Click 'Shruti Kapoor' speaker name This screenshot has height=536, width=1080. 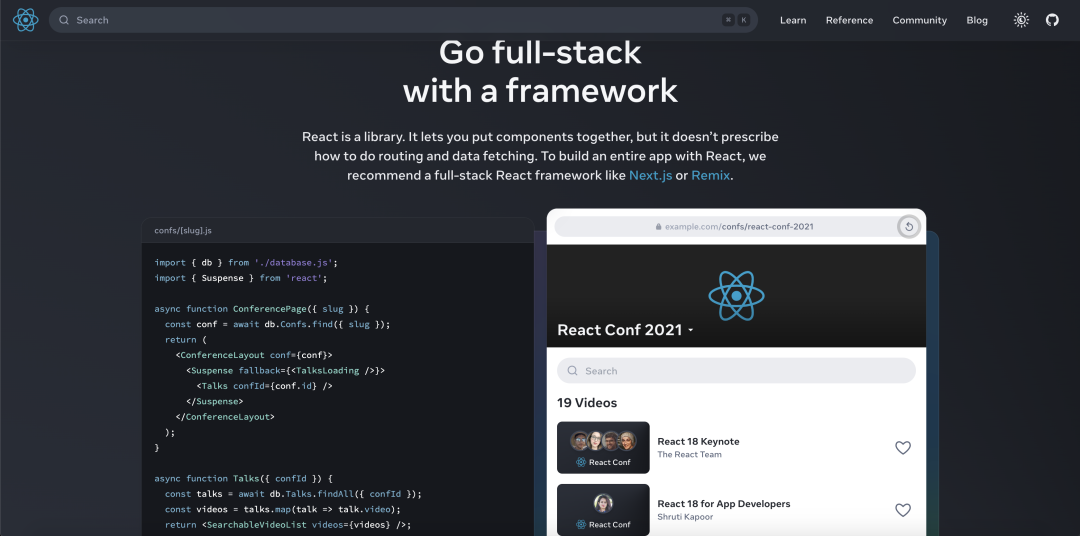click(685, 517)
